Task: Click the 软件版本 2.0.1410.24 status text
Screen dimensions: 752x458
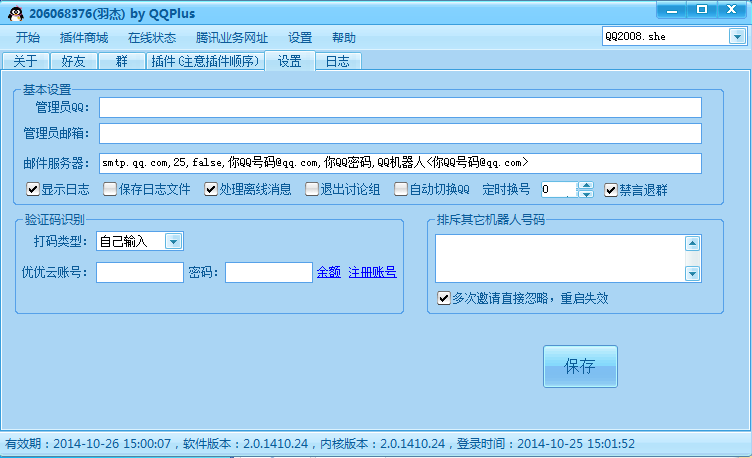Action: (x=246, y=444)
